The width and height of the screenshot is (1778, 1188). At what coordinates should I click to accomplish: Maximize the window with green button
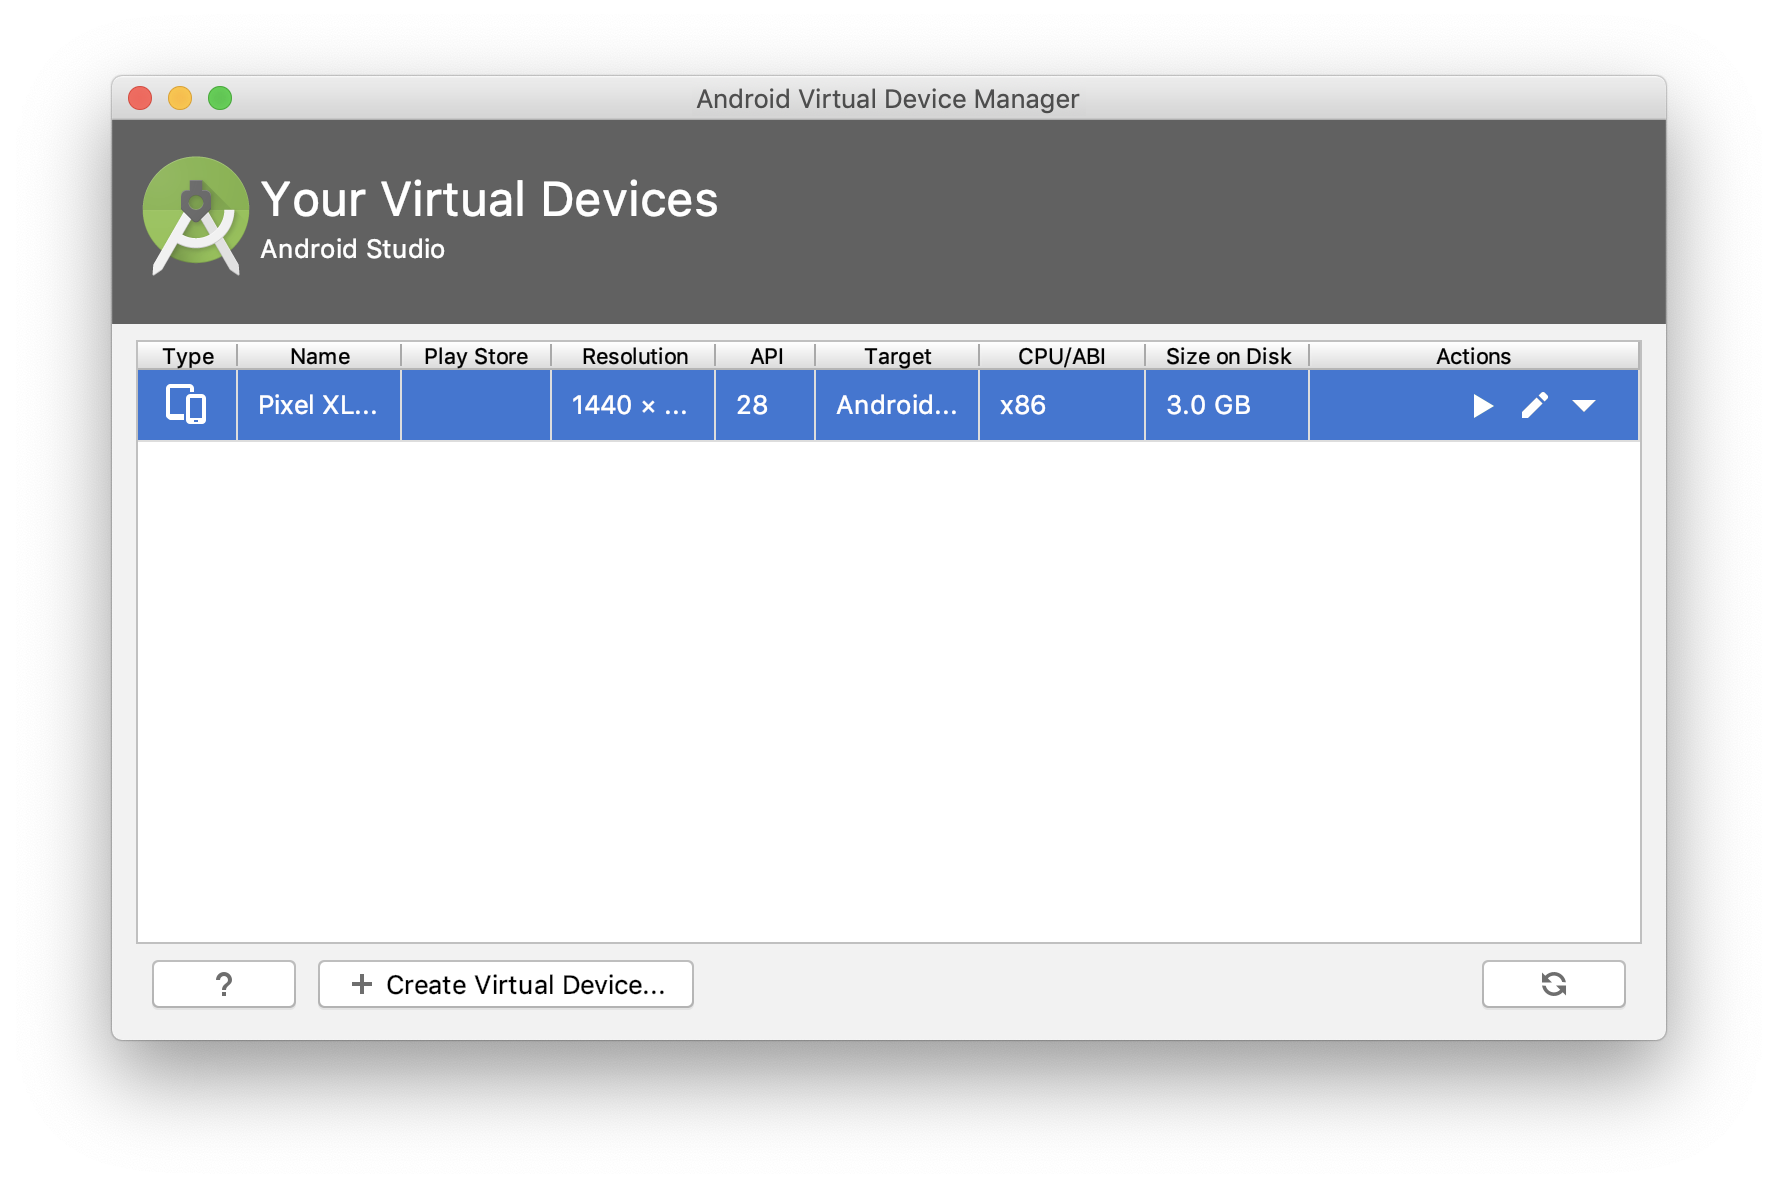(x=220, y=98)
